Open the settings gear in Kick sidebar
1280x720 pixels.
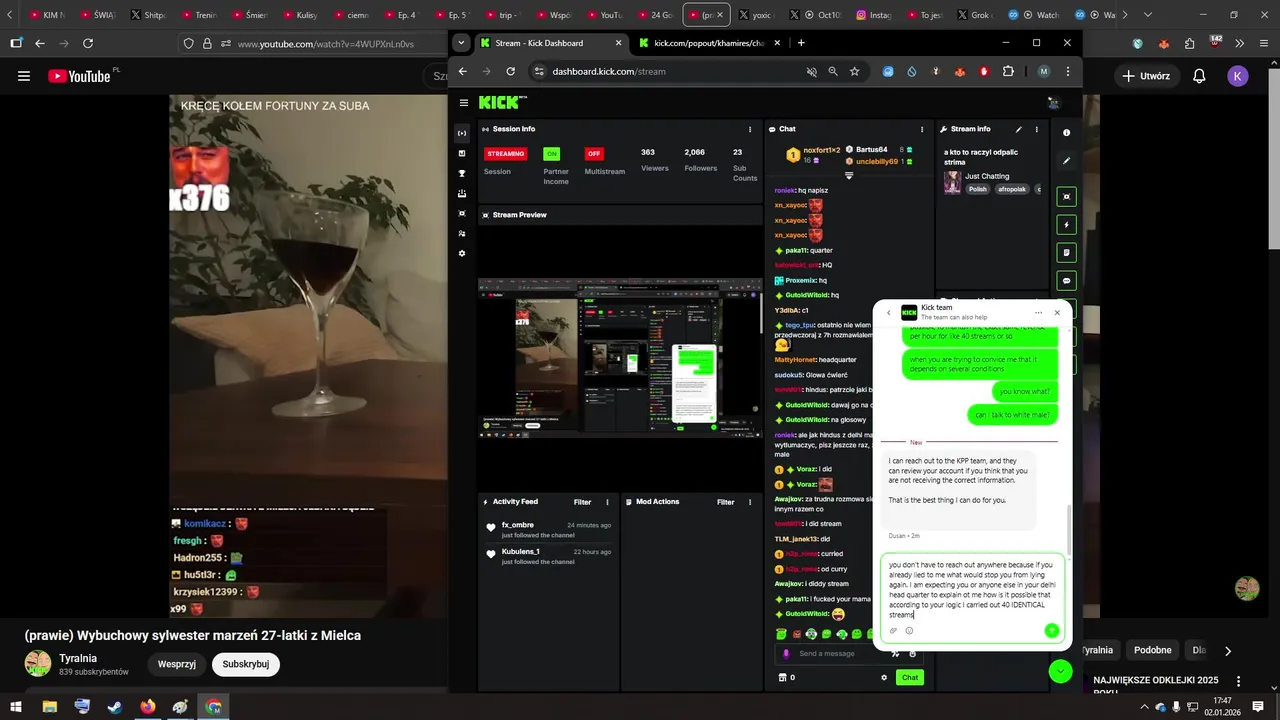pyautogui.click(x=462, y=253)
